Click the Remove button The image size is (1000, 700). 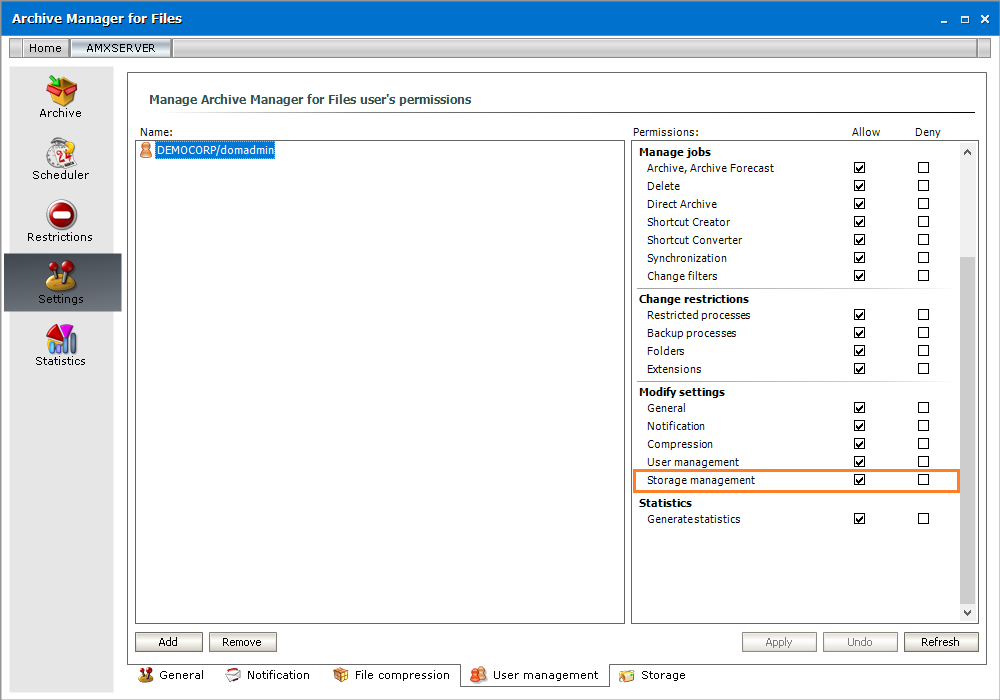tap(242, 642)
